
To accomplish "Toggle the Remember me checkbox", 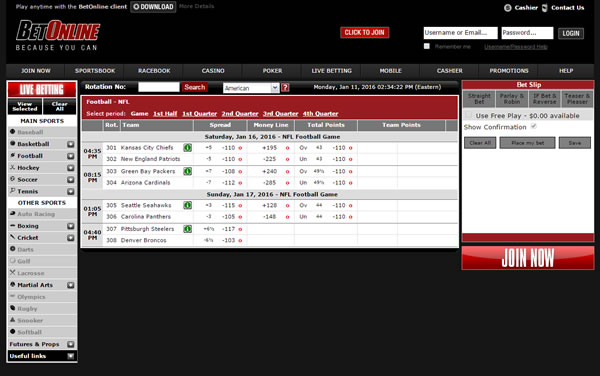I will [x=427, y=46].
